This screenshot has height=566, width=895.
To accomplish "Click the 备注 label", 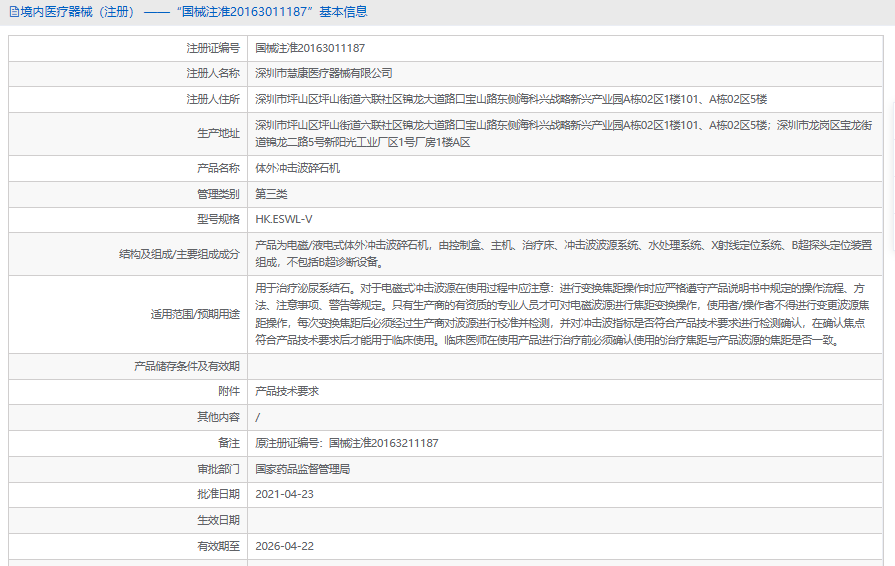I will (229, 443).
